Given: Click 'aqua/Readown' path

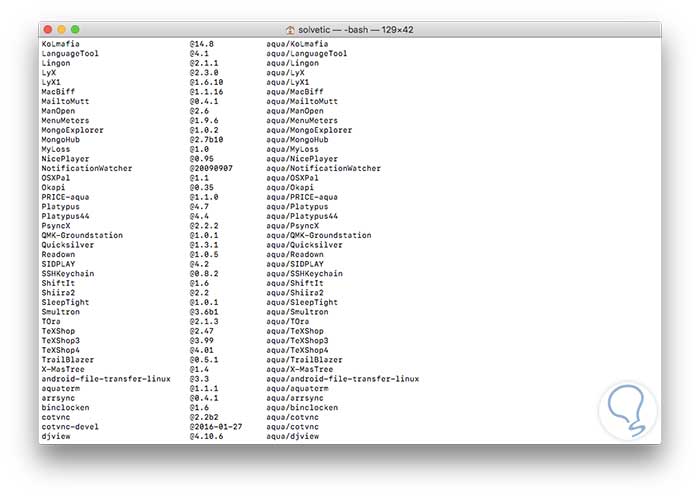Looking at the screenshot, I should click(x=295, y=254).
